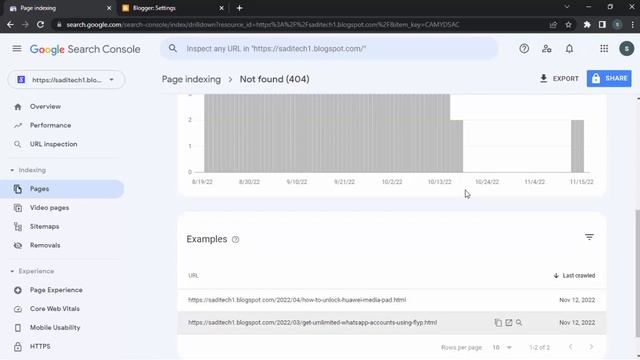This screenshot has height=360, width=640.
Task: Open a new browser tab
Action: click(240, 8)
